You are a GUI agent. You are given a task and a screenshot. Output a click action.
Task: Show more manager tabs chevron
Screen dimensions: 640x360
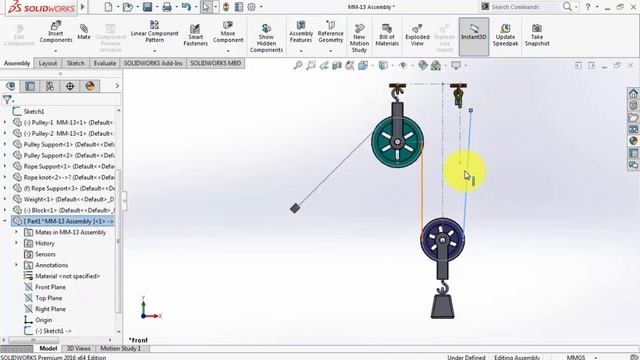coord(117,86)
